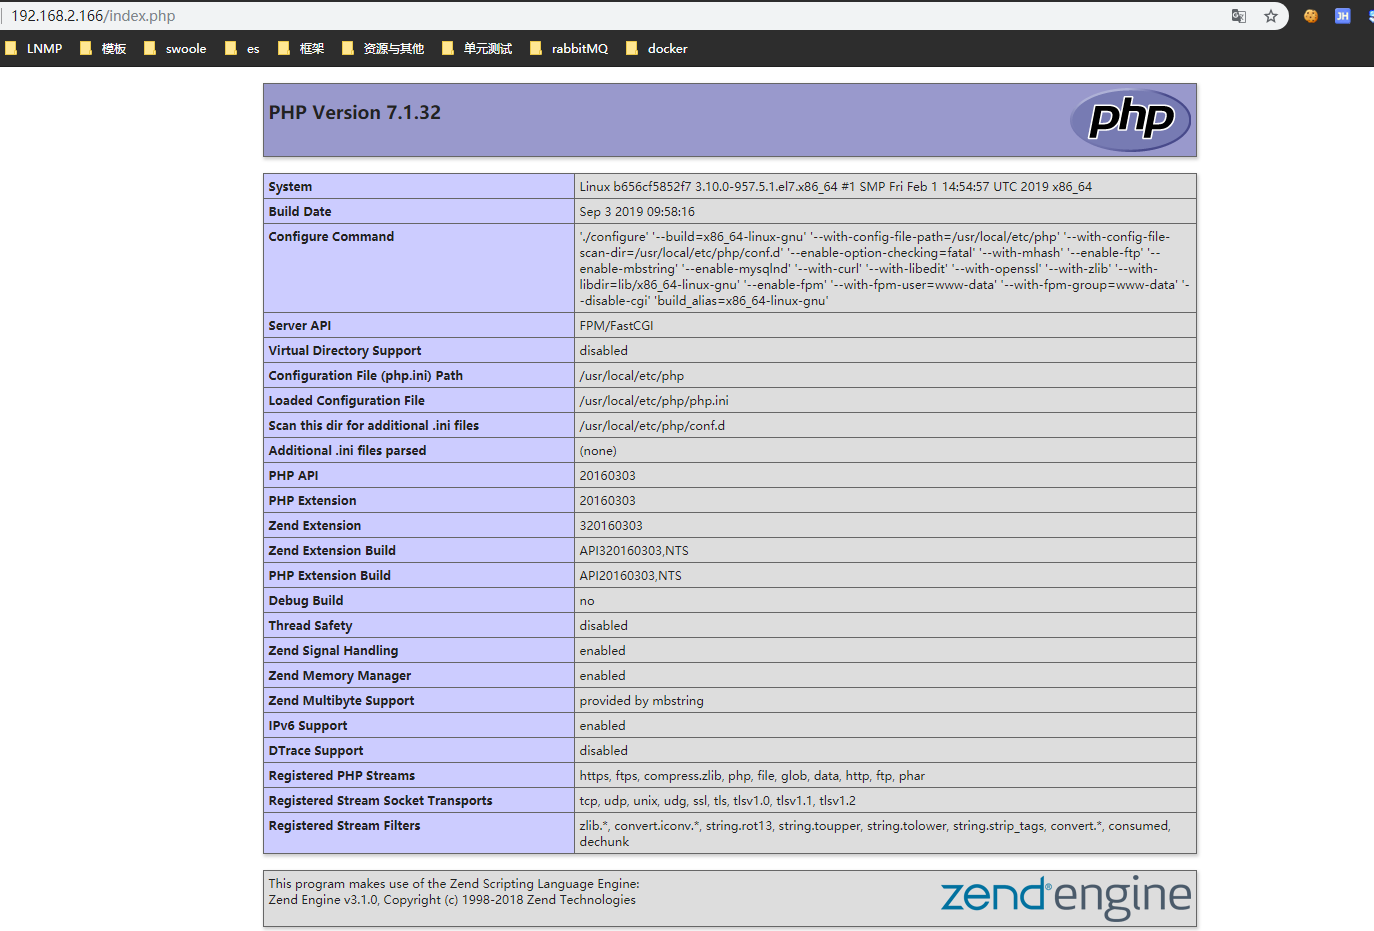Select Zend Extension value 320160303
Viewport: 1374px width, 931px height.
(x=611, y=526)
